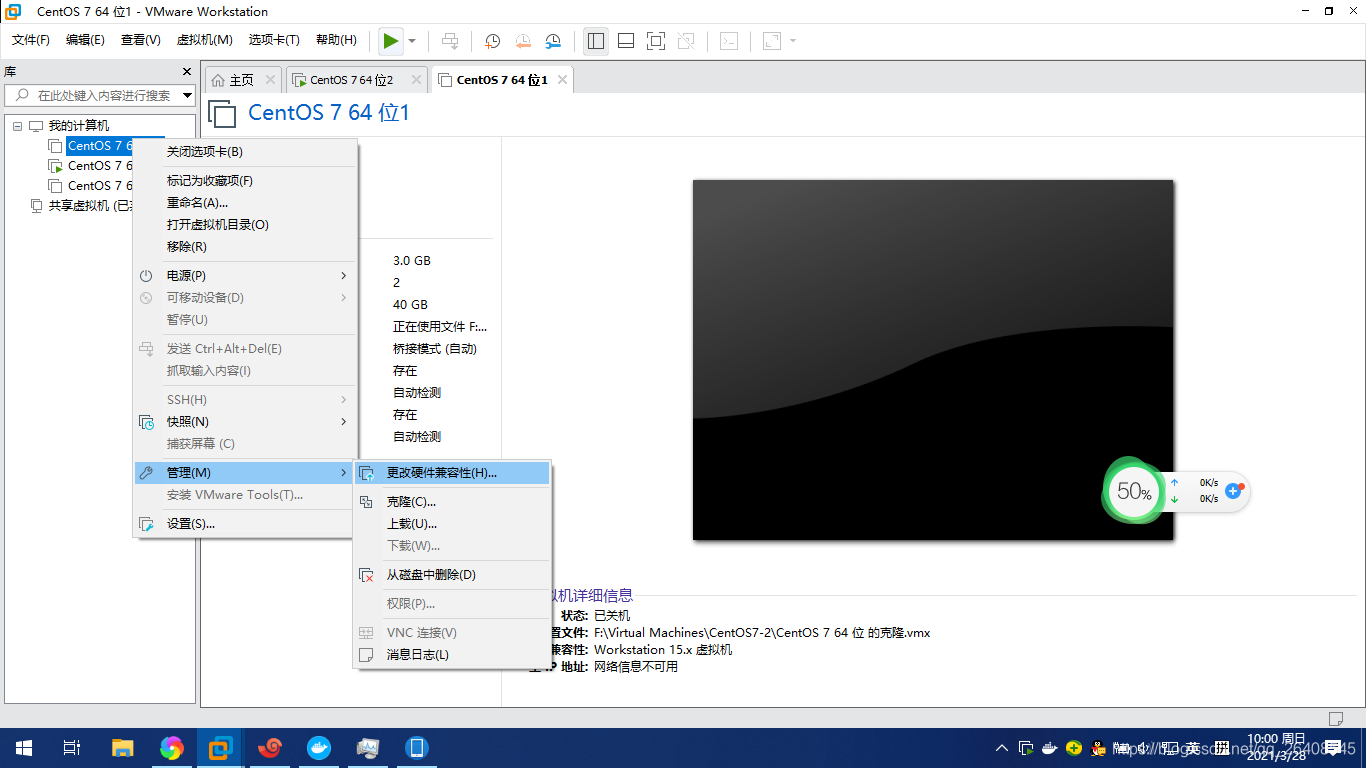Click 桥接模式 (自动) network value
The image size is (1366, 768).
point(435,349)
